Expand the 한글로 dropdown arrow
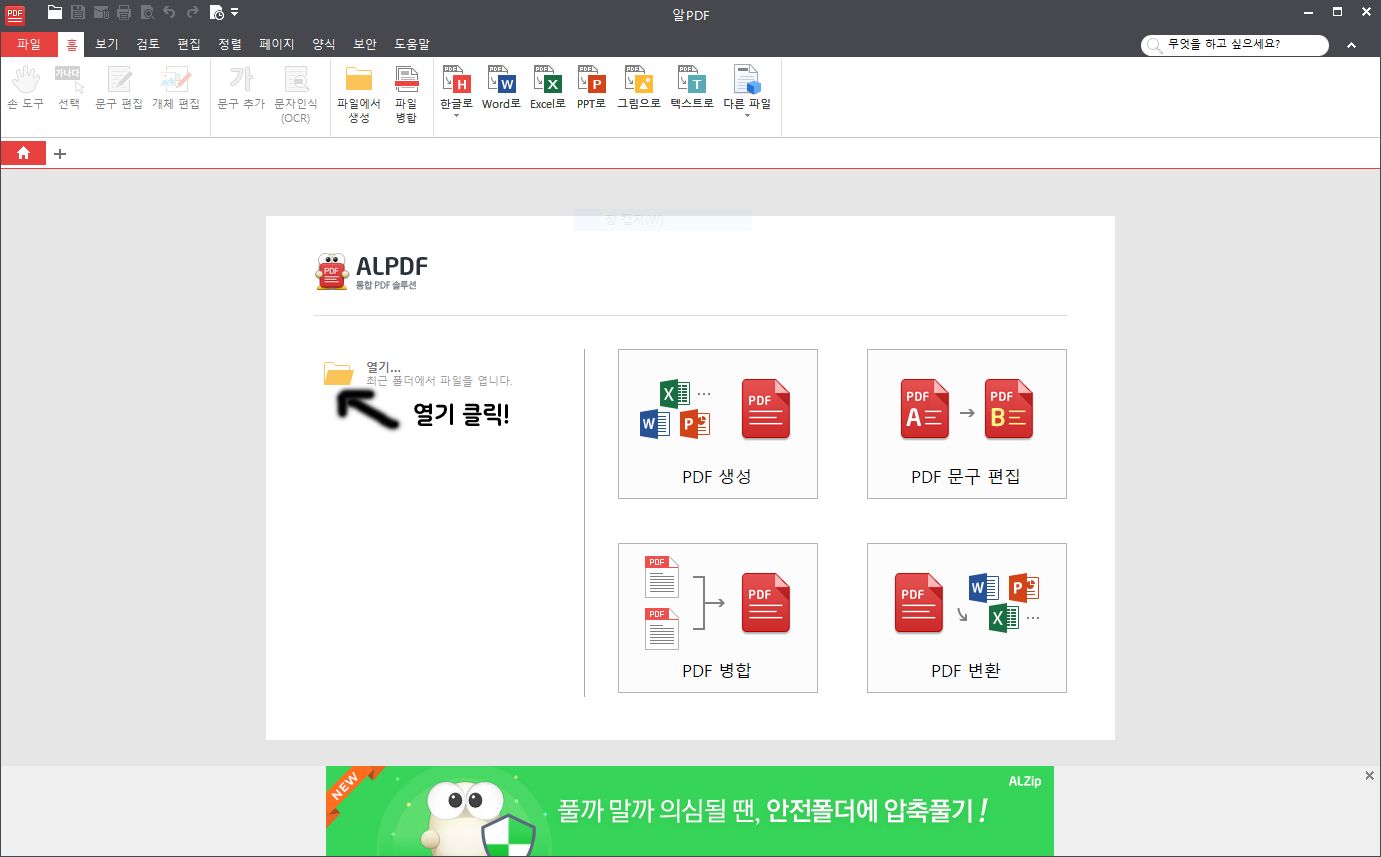Image resolution: width=1381 pixels, height=857 pixels. 456,116
